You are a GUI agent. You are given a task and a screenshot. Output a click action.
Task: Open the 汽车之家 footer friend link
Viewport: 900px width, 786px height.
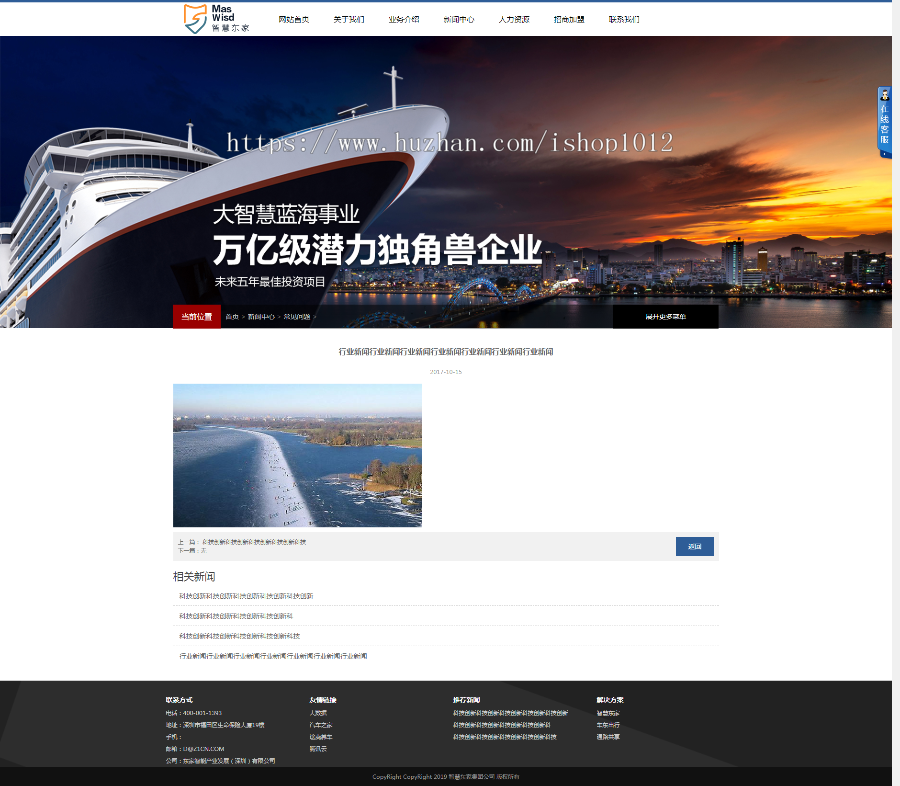(321, 725)
